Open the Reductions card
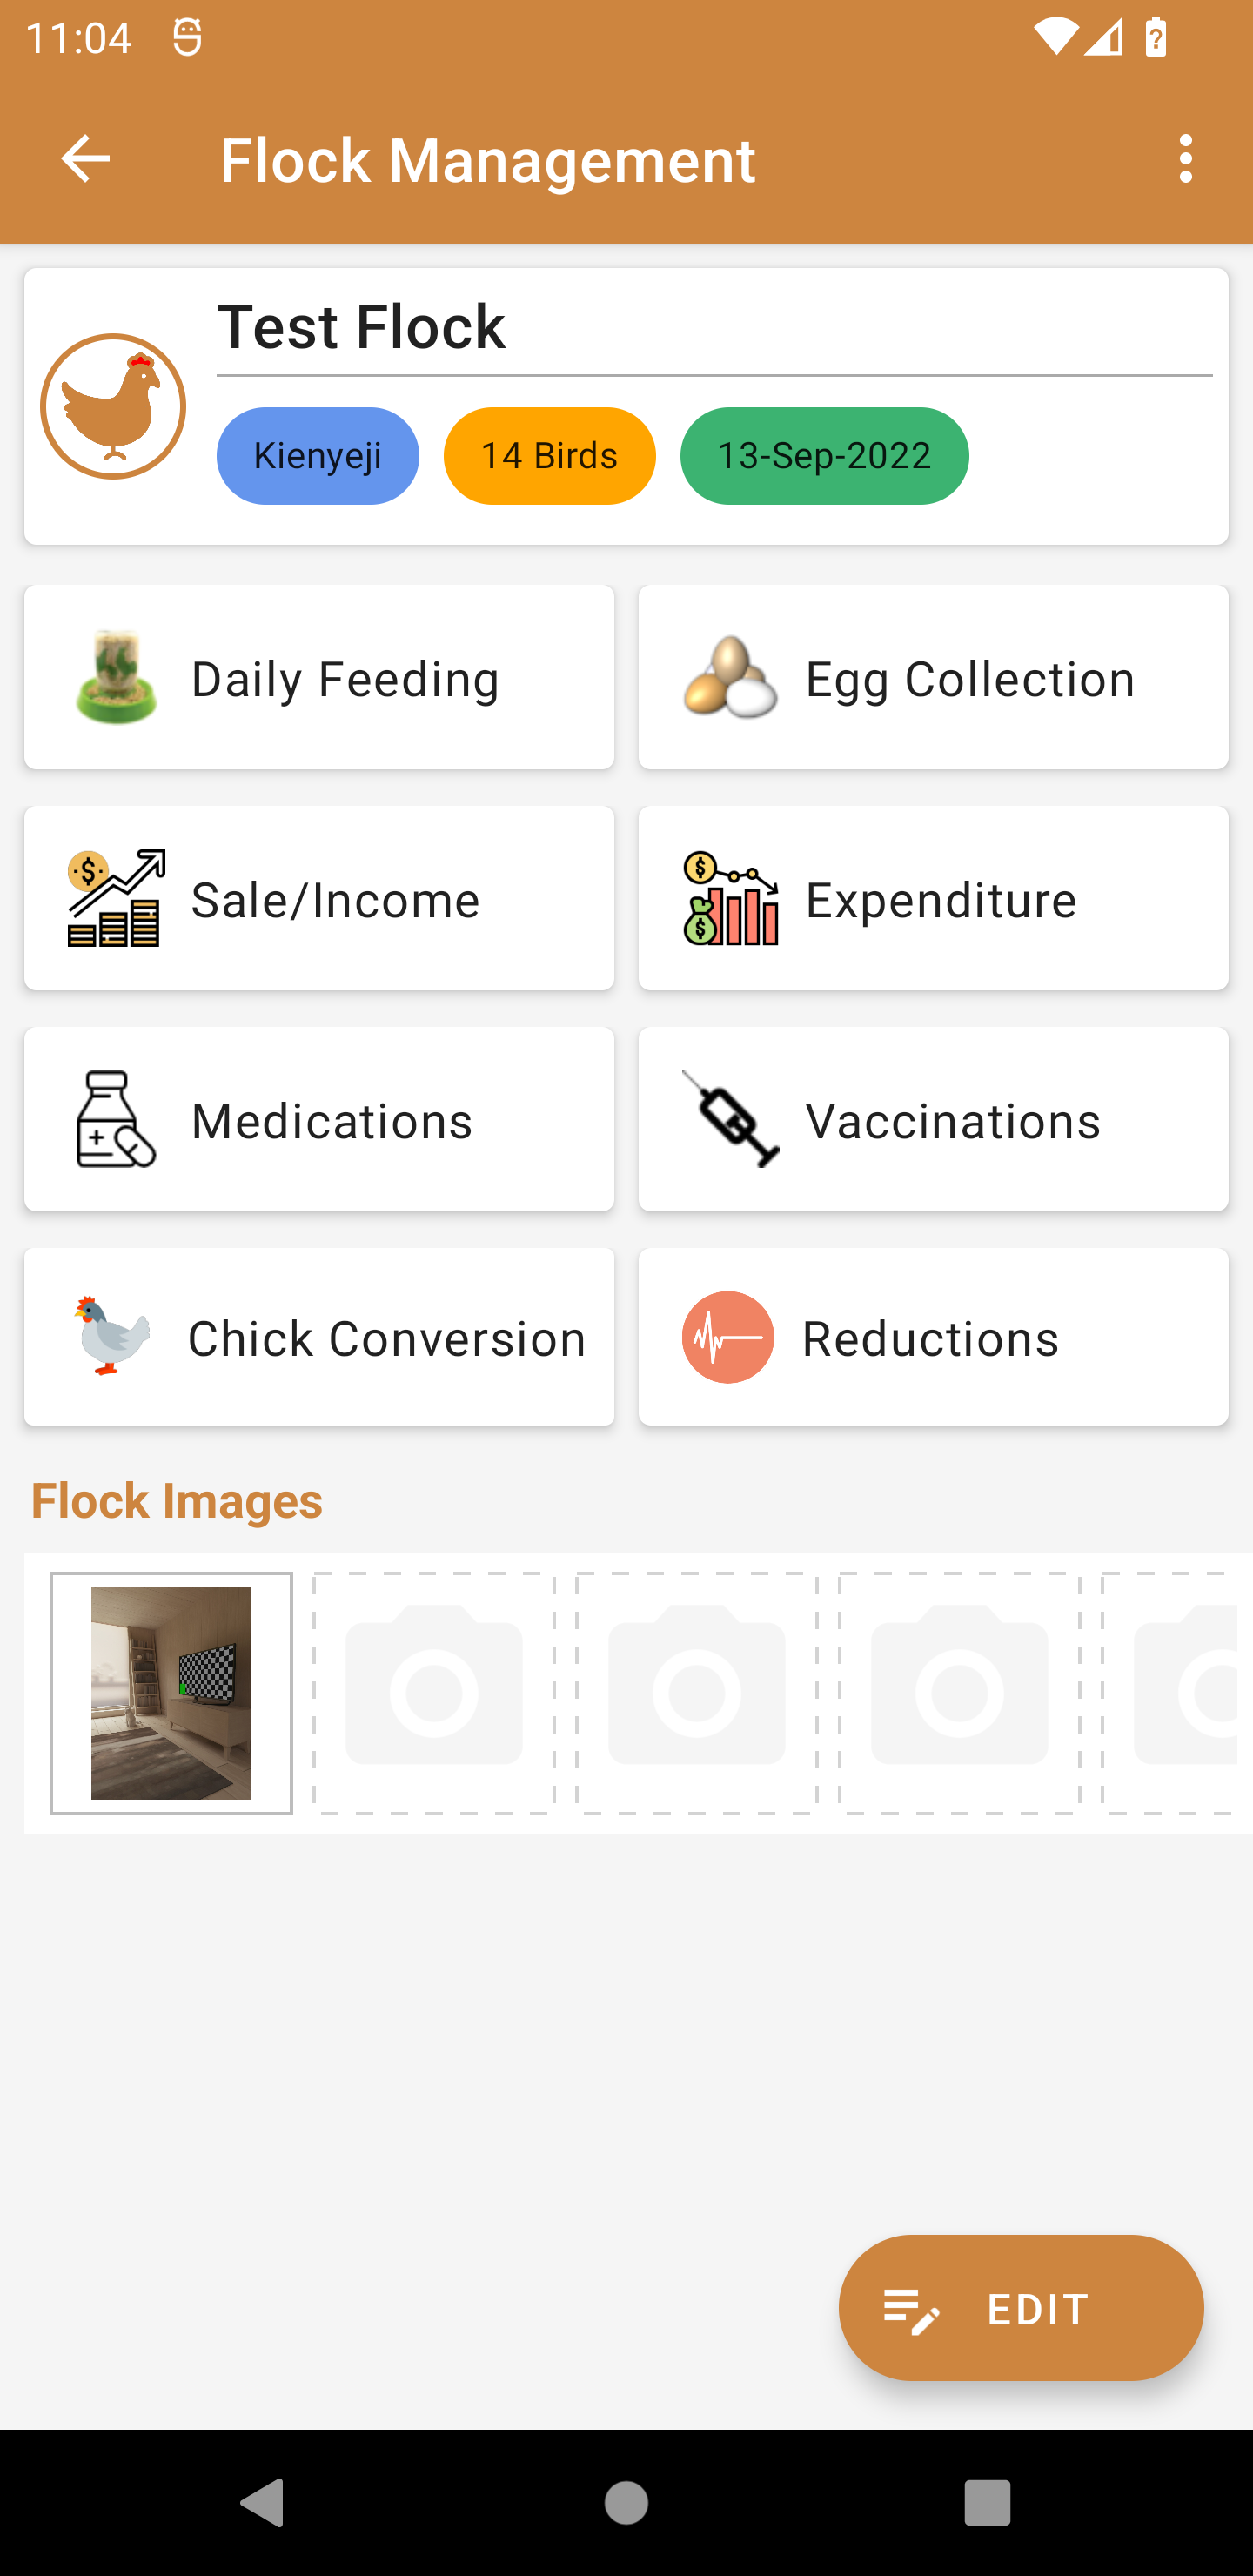 (x=933, y=1337)
